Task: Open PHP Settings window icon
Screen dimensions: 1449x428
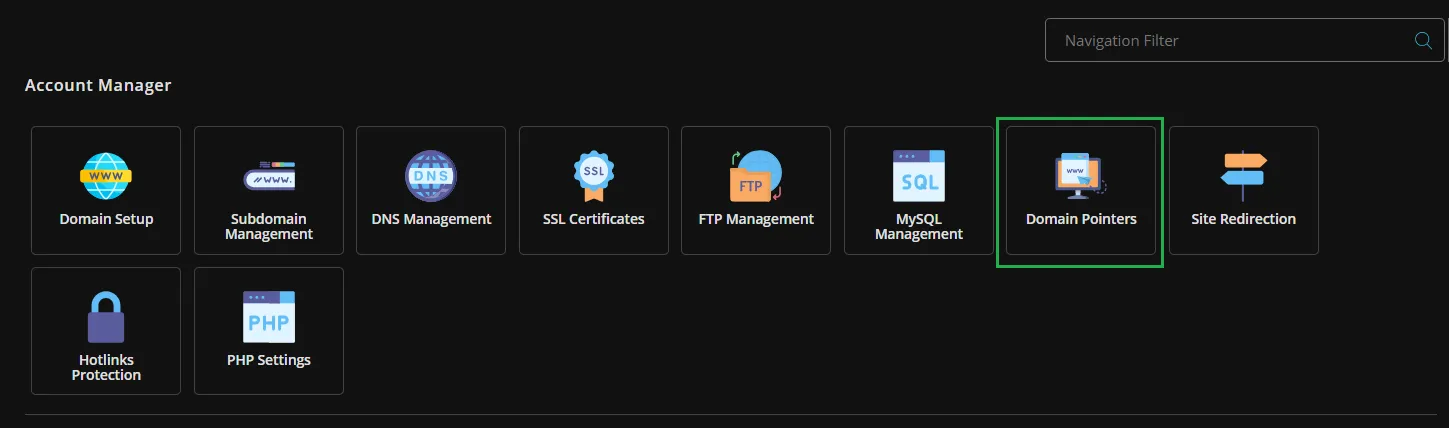Action: (269, 317)
